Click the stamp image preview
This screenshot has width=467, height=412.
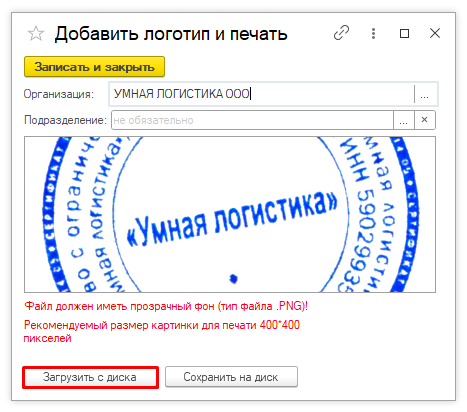[230, 214]
